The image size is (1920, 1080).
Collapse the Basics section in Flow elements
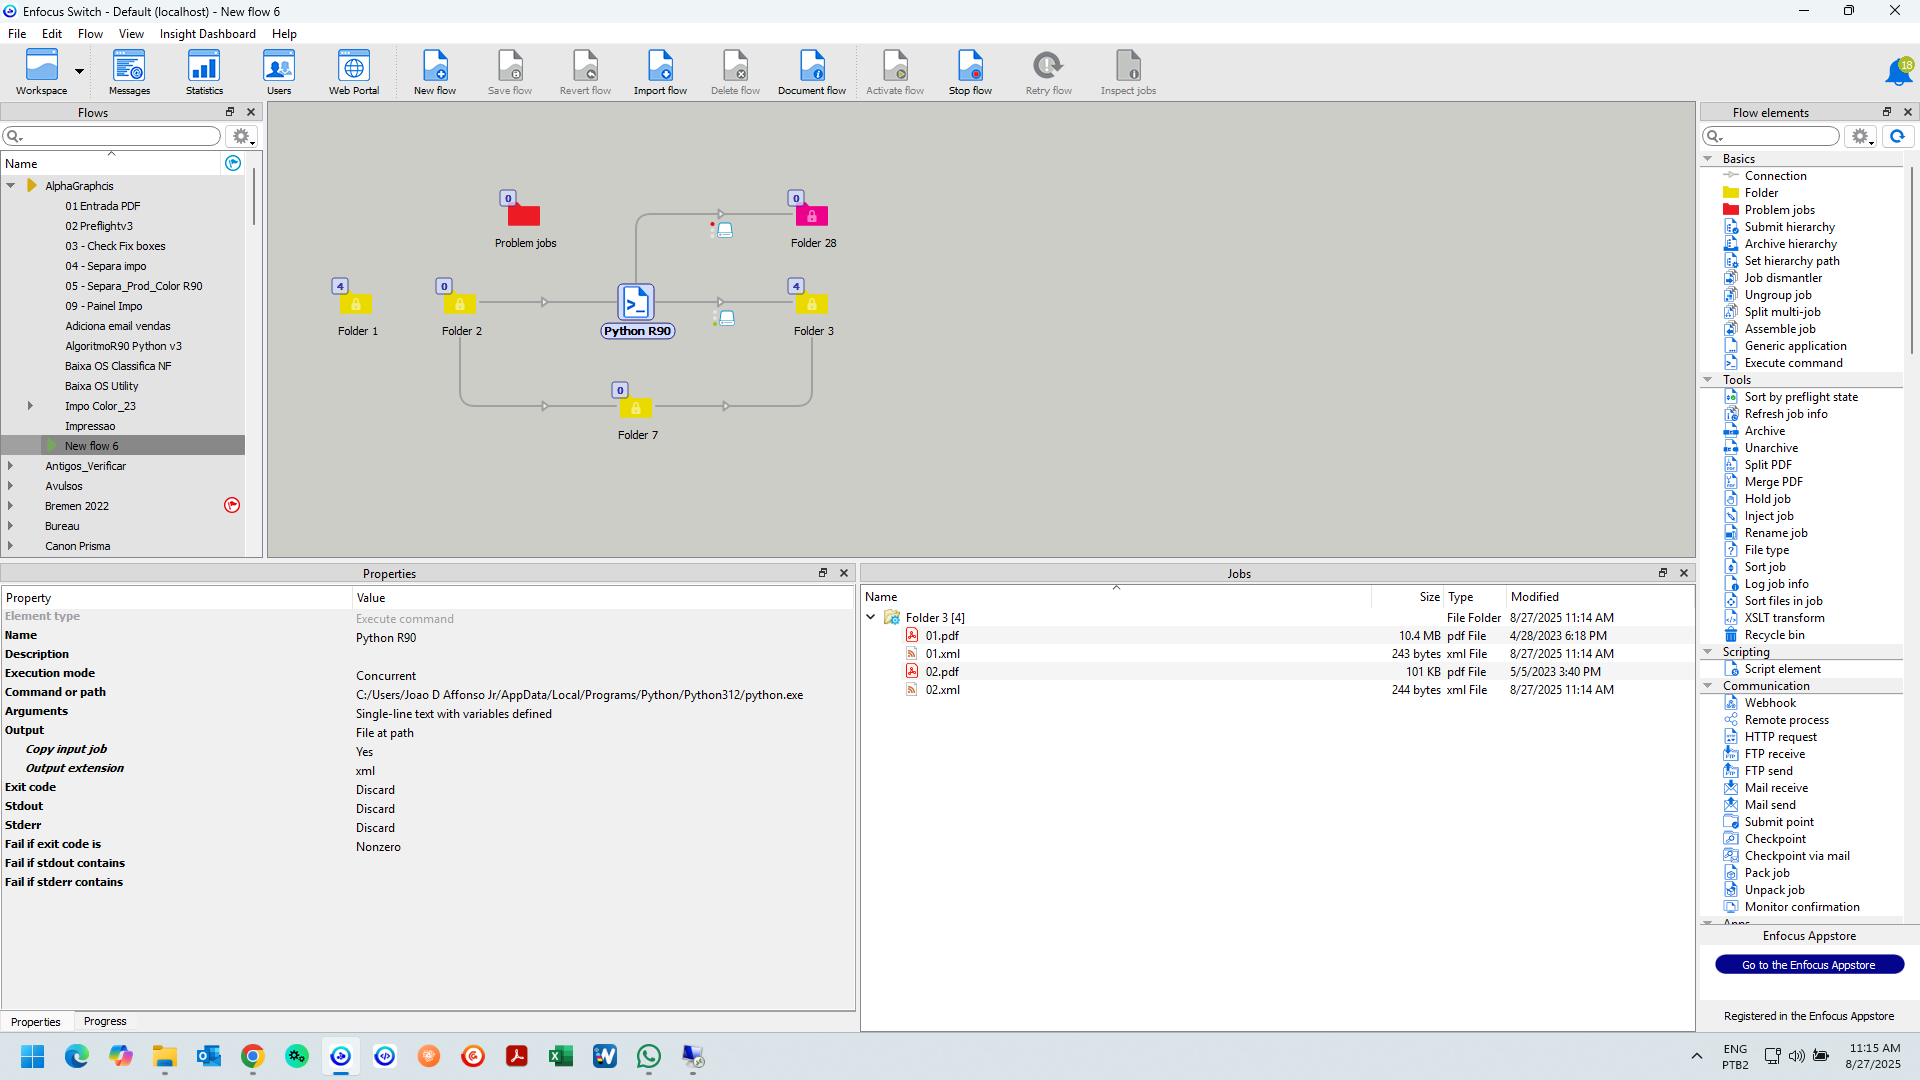[1708, 159]
